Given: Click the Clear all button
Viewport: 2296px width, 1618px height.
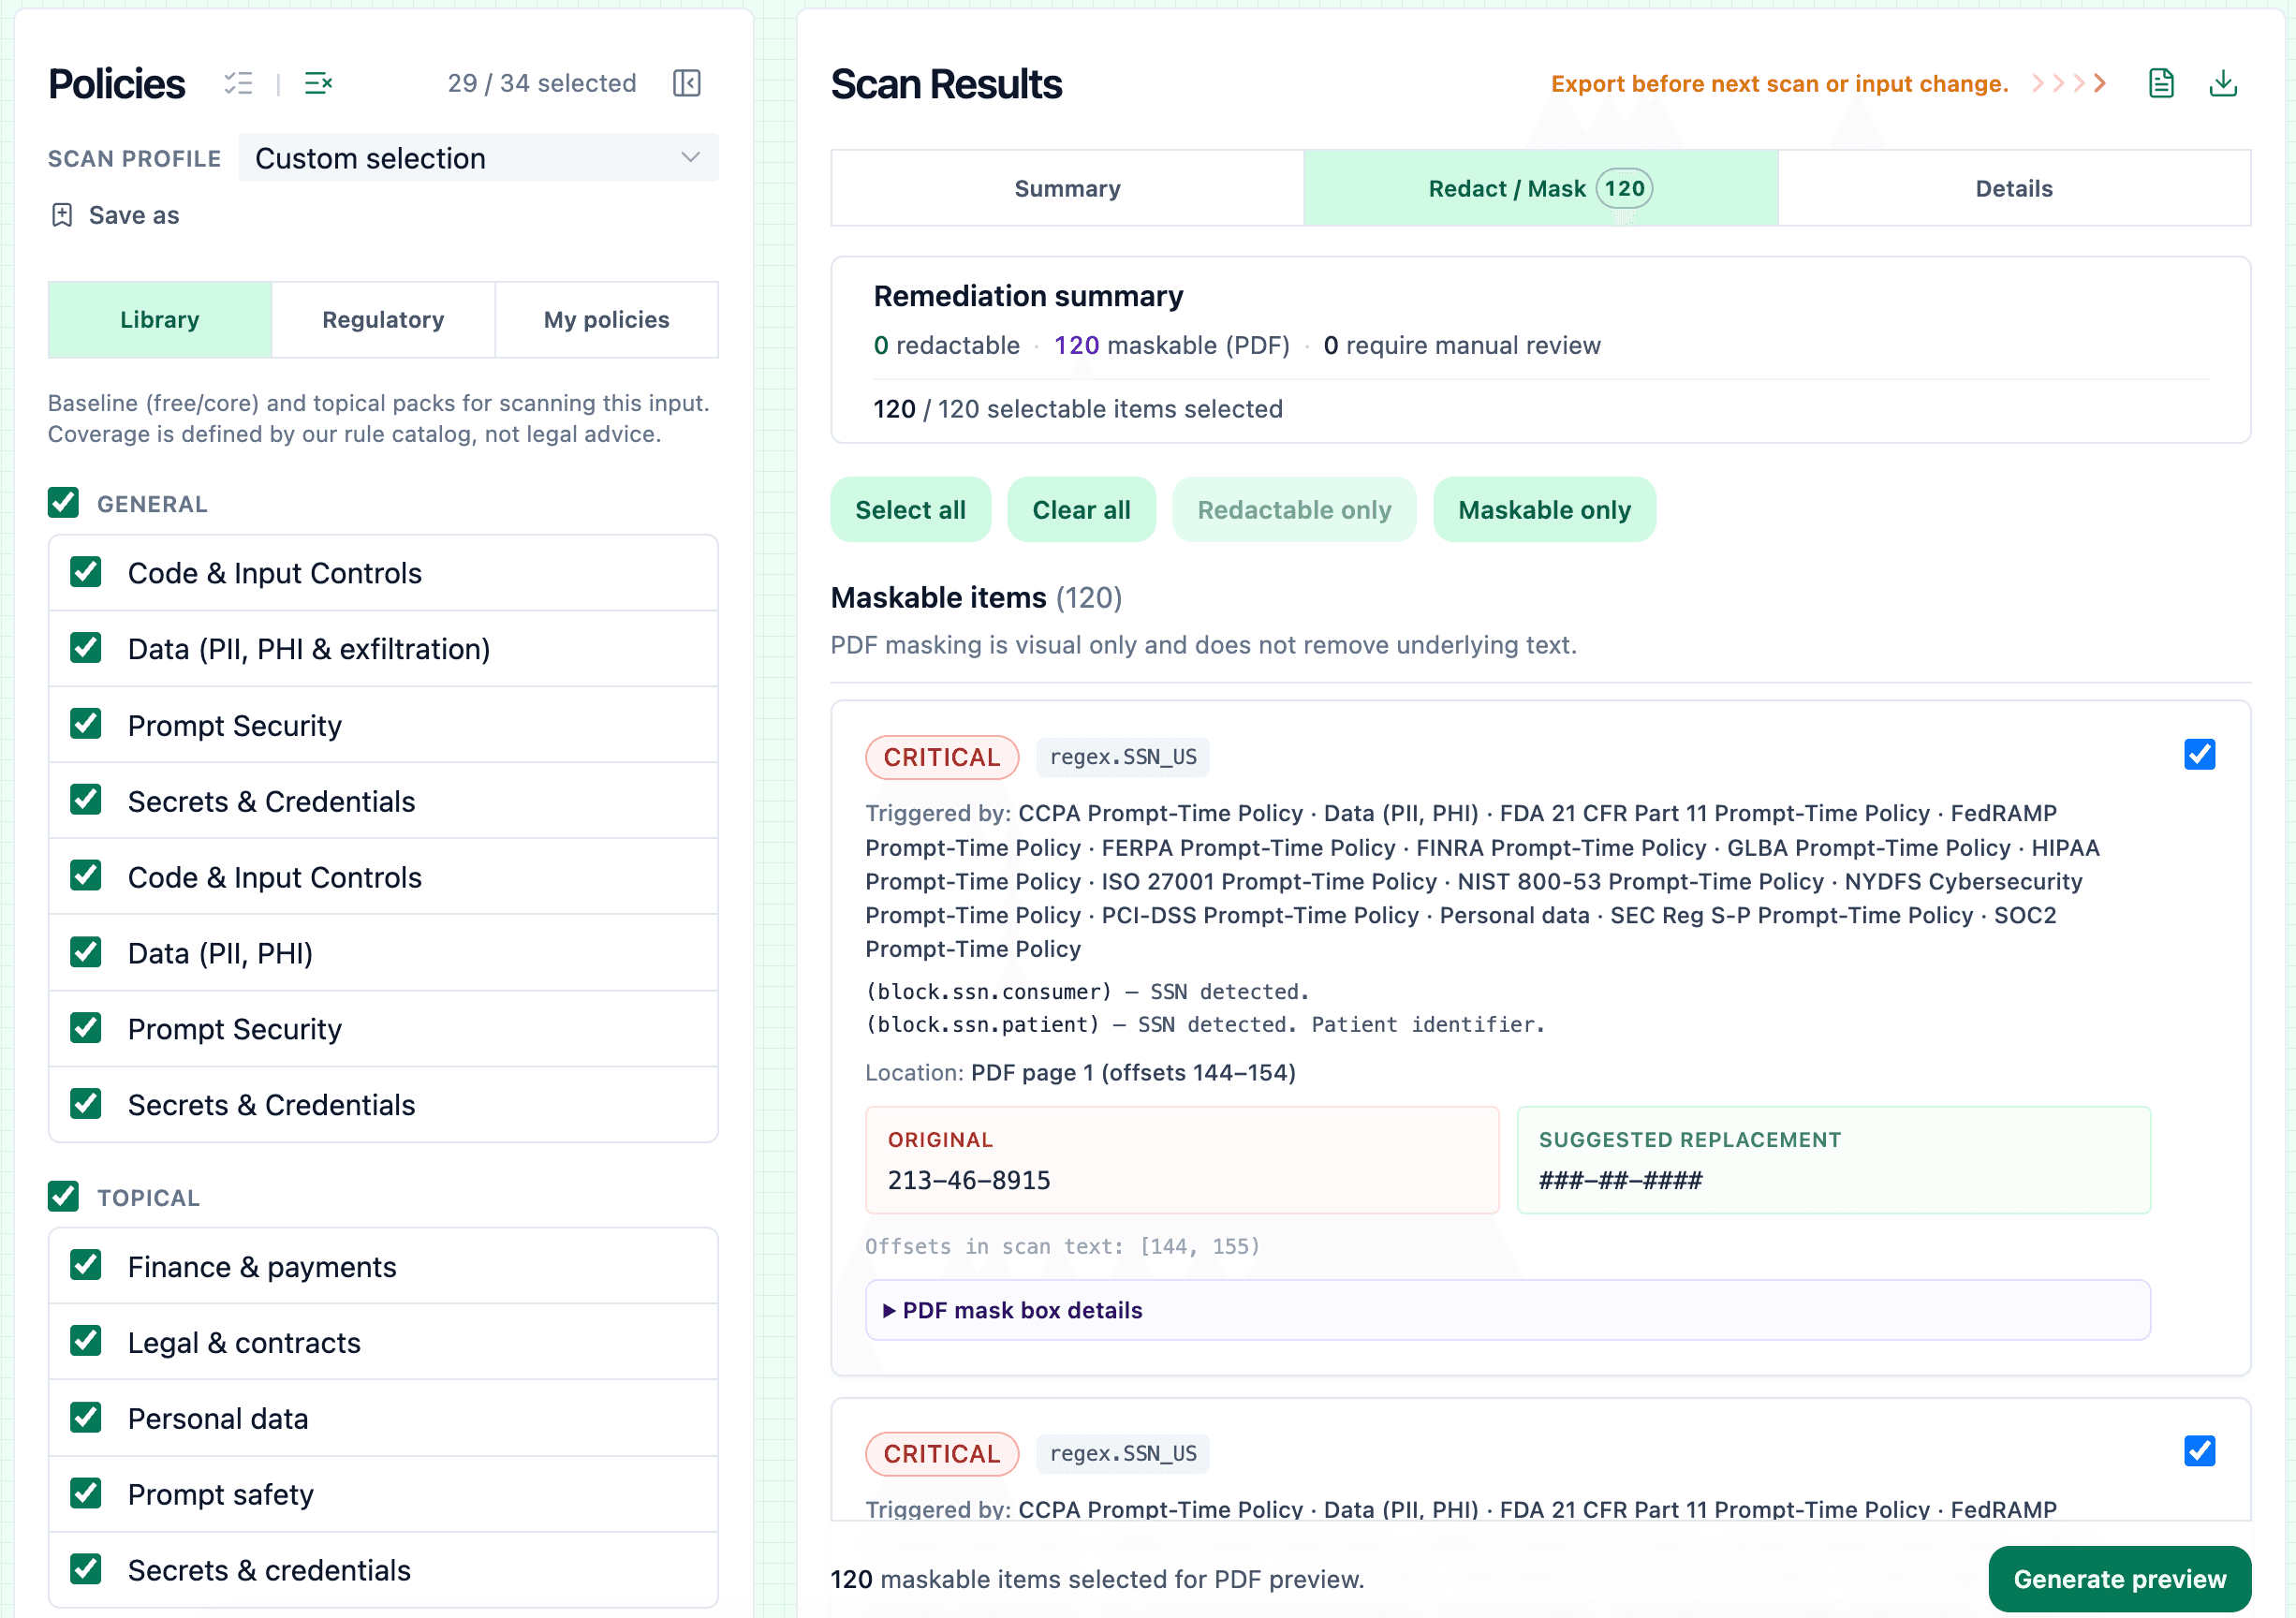Looking at the screenshot, I should coord(1080,510).
